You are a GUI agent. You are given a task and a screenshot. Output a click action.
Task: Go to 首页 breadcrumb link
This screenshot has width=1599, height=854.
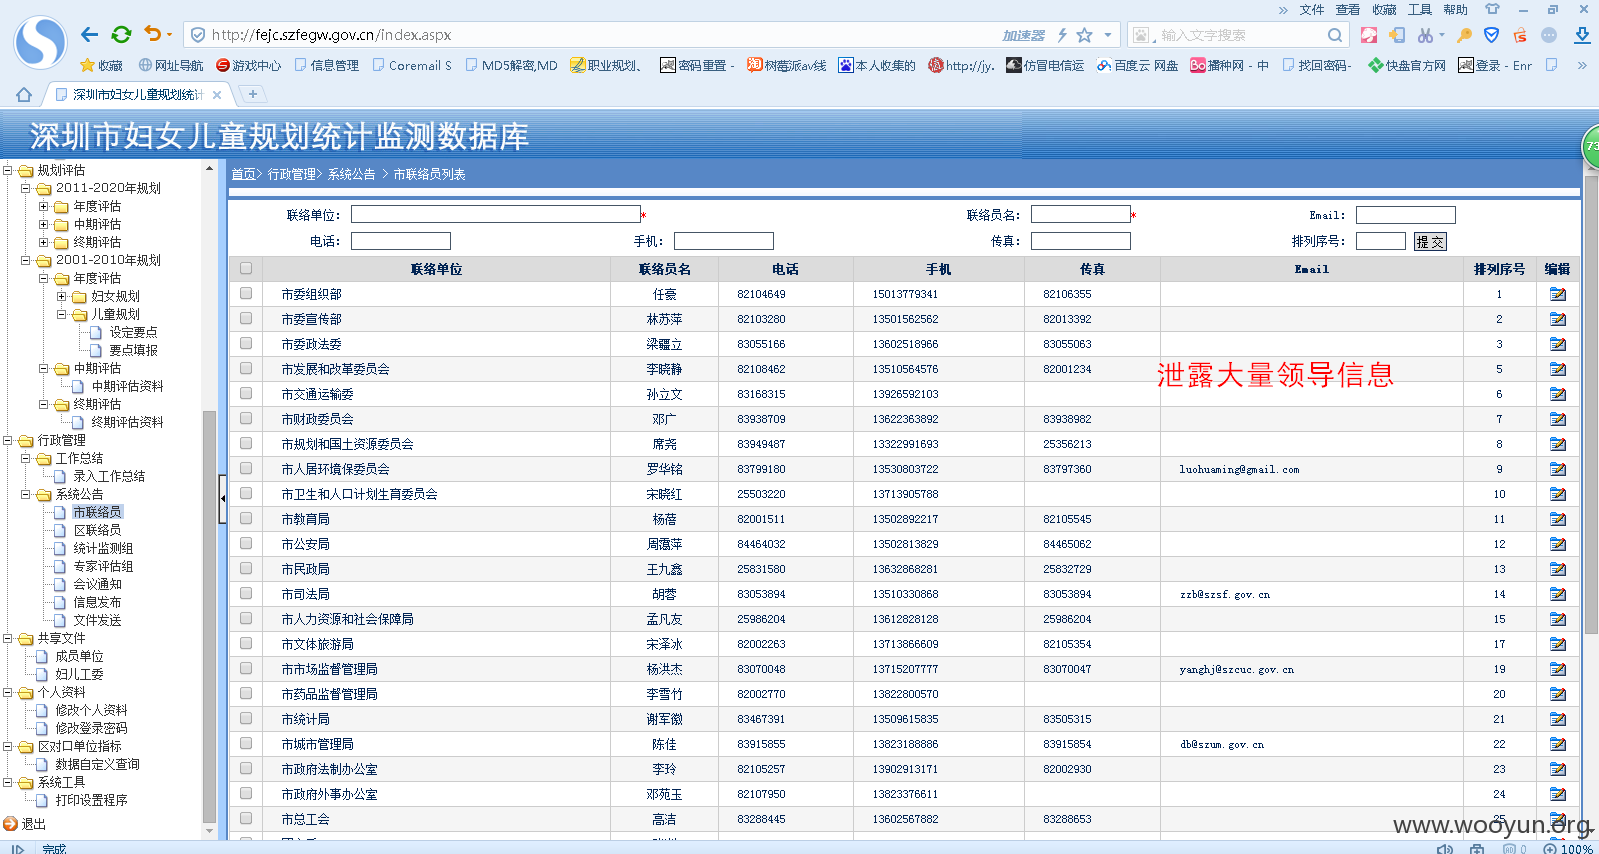(243, 174)
